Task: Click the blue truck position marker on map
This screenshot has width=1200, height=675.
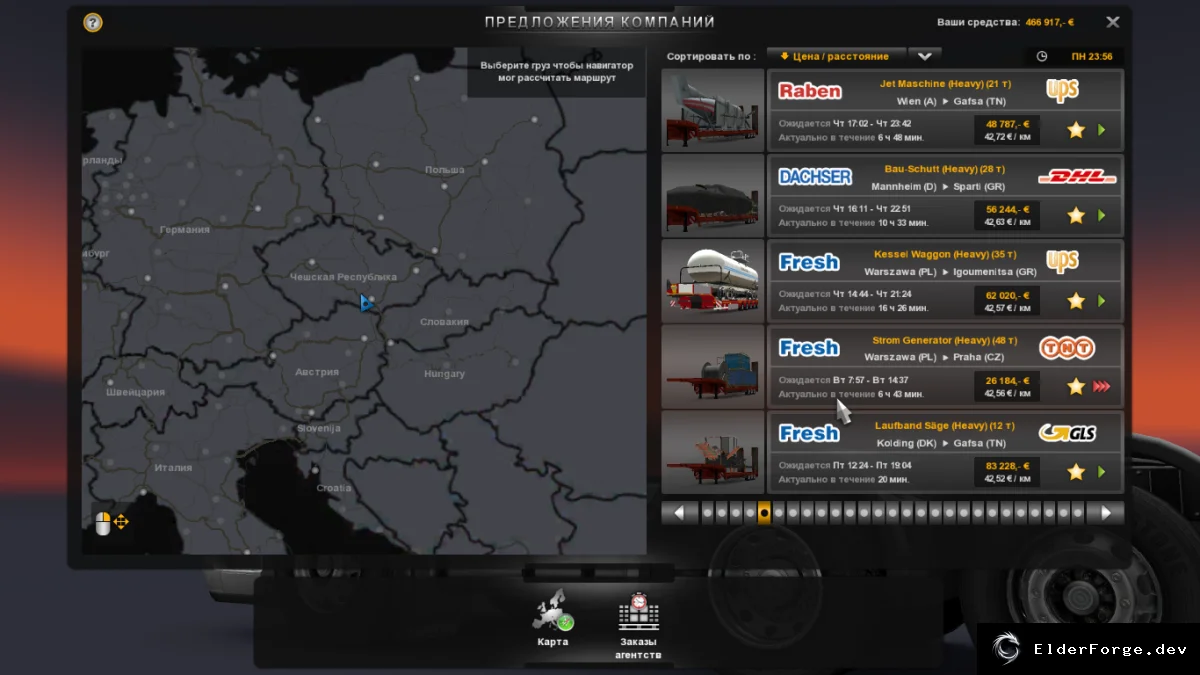Action: coord(366,302)
